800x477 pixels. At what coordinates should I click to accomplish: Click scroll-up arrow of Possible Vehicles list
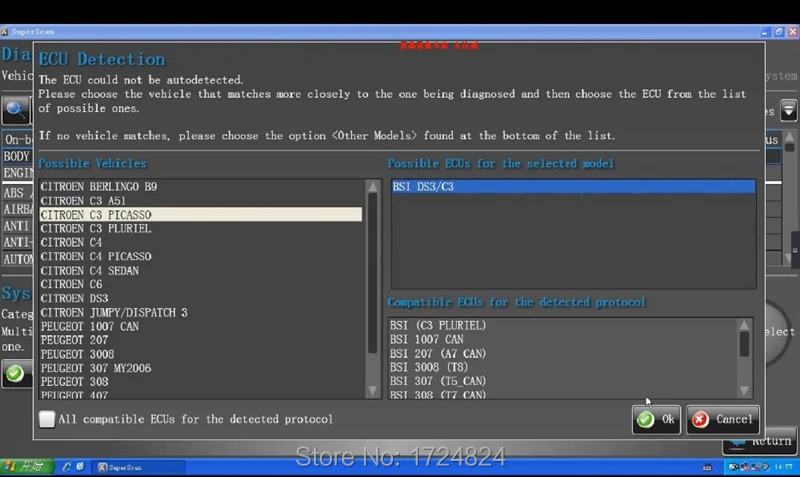373,187
